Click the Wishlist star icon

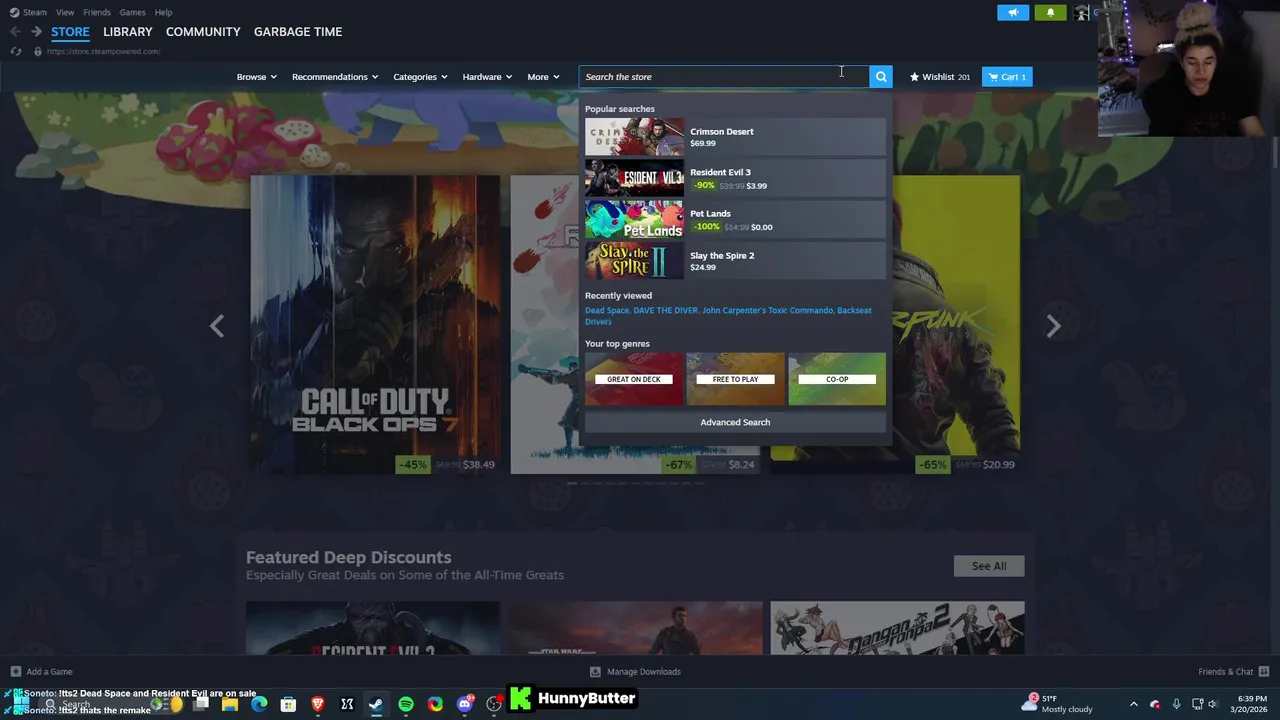914,77
